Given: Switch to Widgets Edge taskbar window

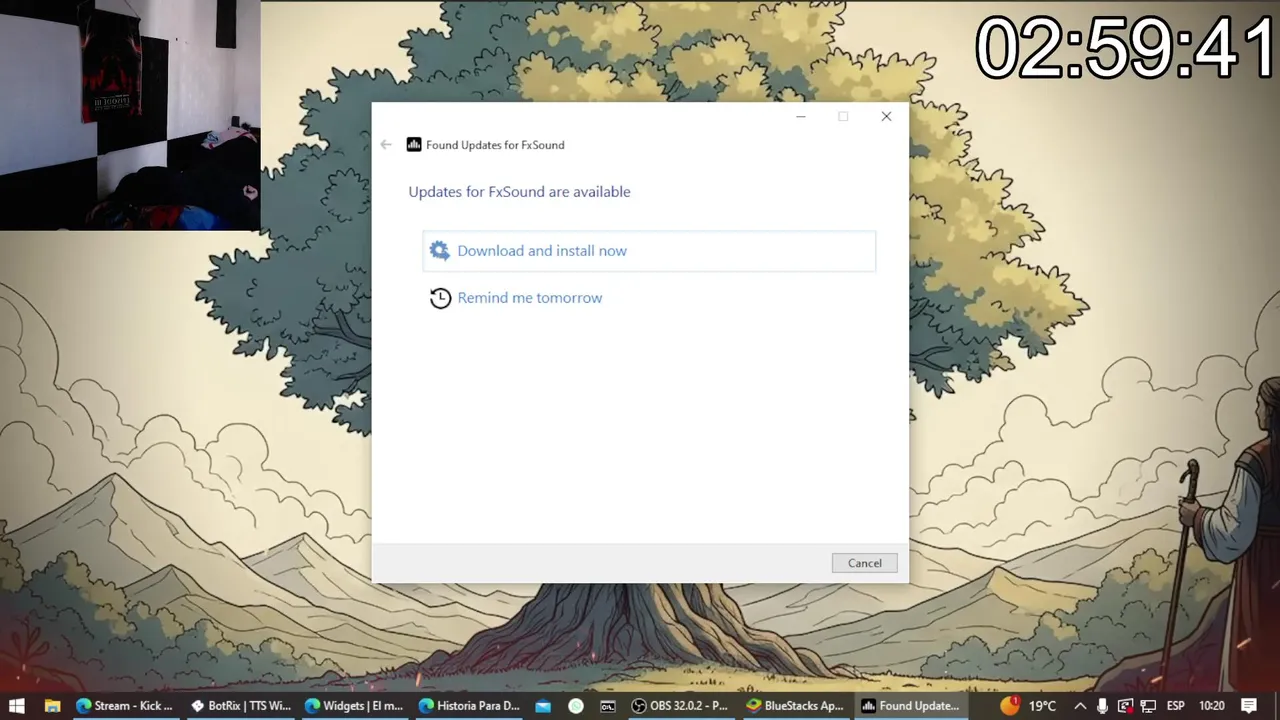Looking at the screenshot, I should [x=355, y=706].
